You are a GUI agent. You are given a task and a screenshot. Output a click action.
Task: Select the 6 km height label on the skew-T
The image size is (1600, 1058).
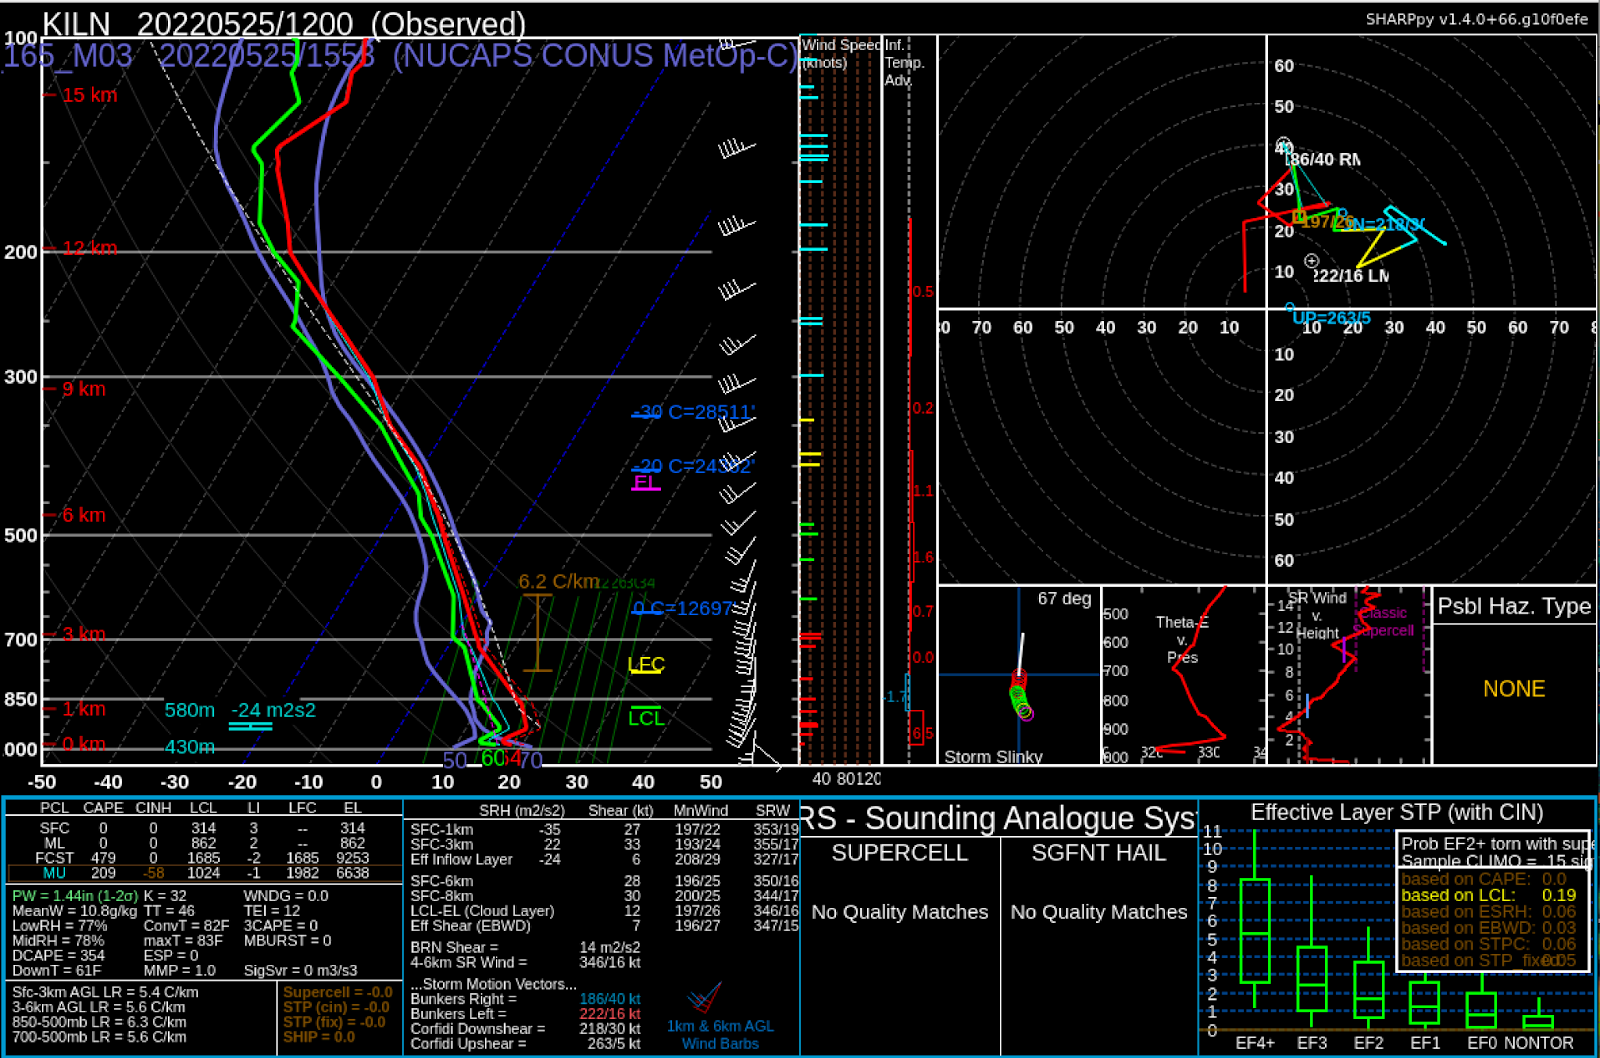coord(84,515)
